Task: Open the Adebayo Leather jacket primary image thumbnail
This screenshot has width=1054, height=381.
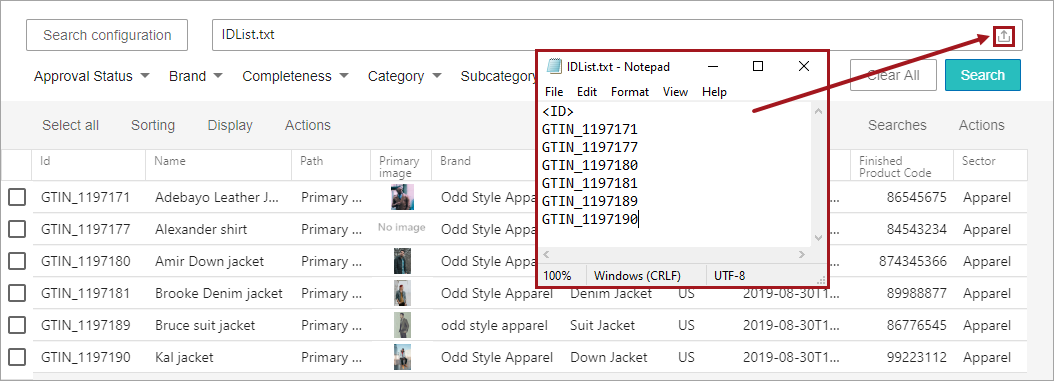Action: (402, 197)
